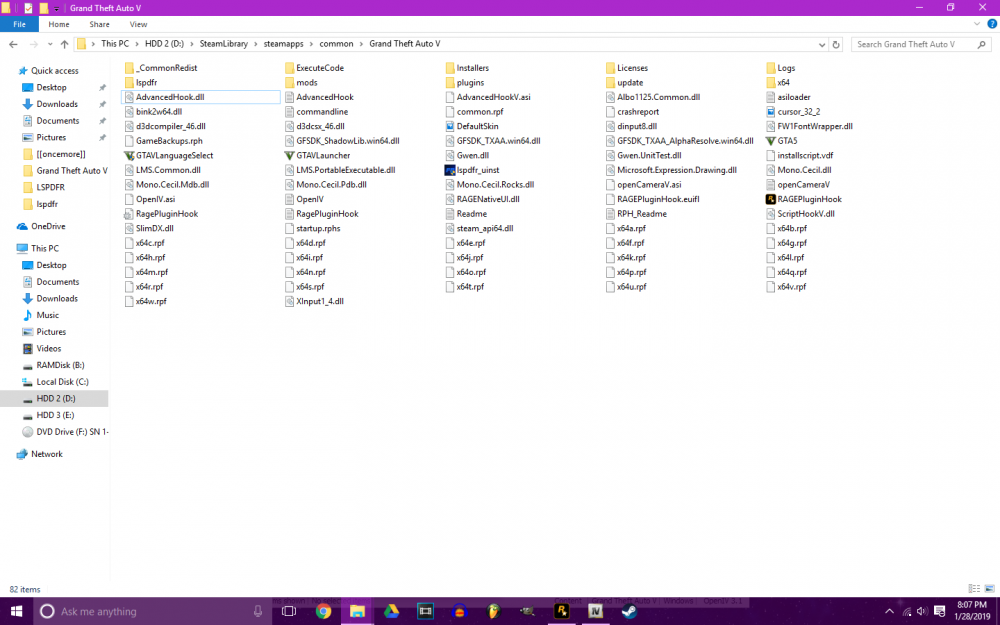Open Steam from the taskbar

629,611
